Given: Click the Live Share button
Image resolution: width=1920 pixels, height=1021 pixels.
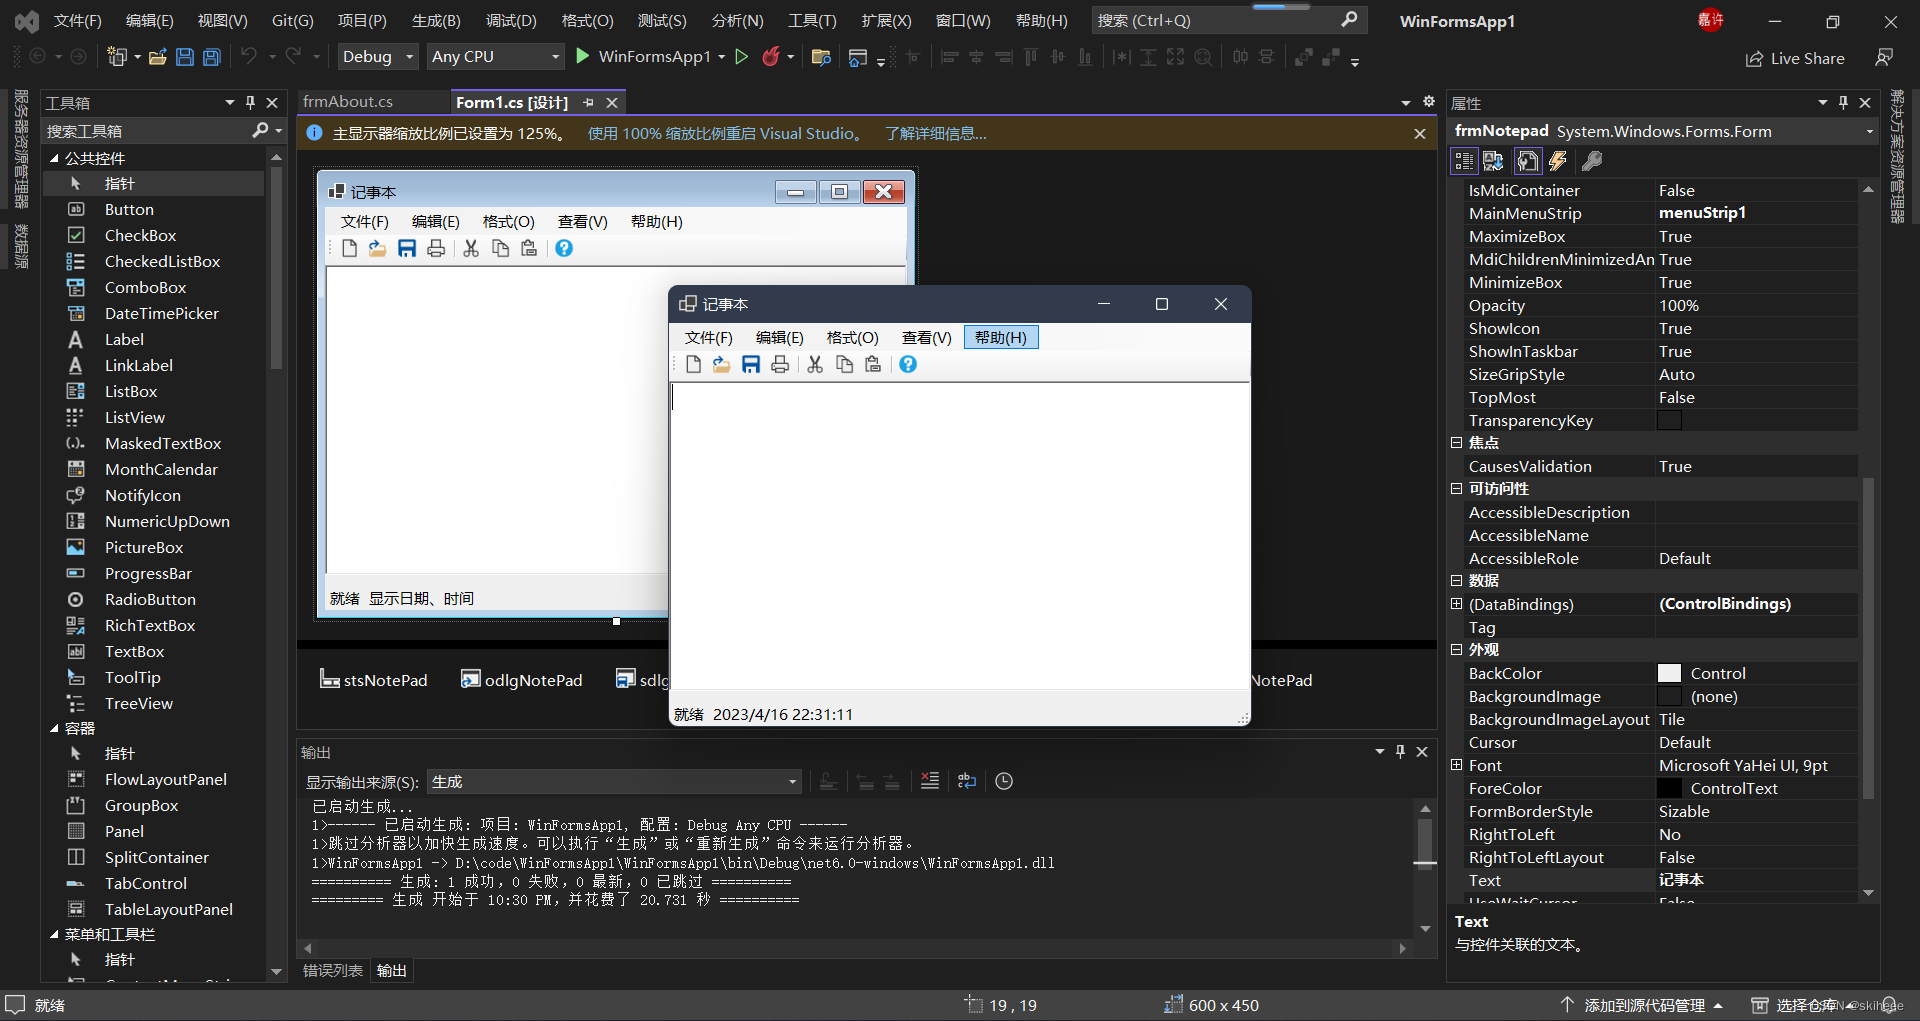Looking at the screenshot, I should 1795,58.
